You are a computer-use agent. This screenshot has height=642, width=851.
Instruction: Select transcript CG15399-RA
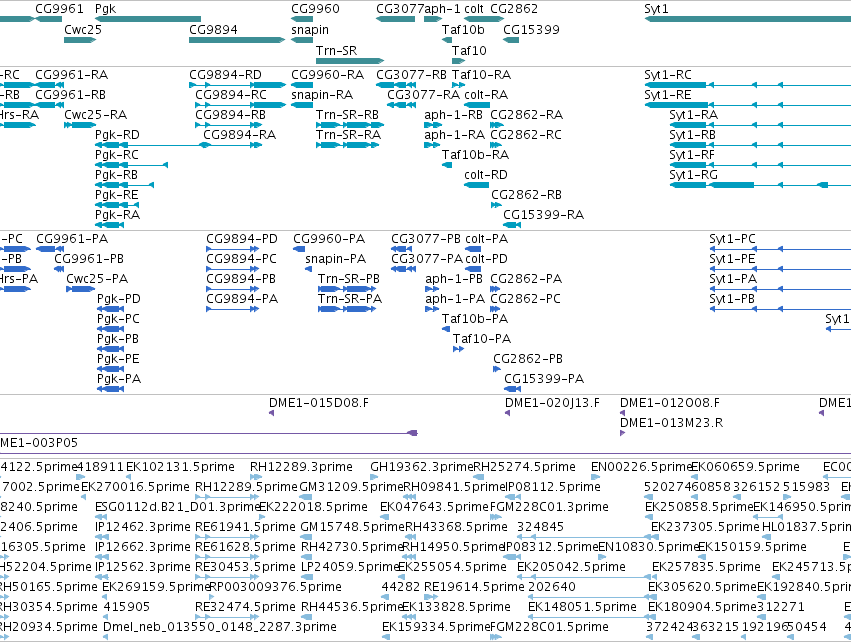[543, 215]
